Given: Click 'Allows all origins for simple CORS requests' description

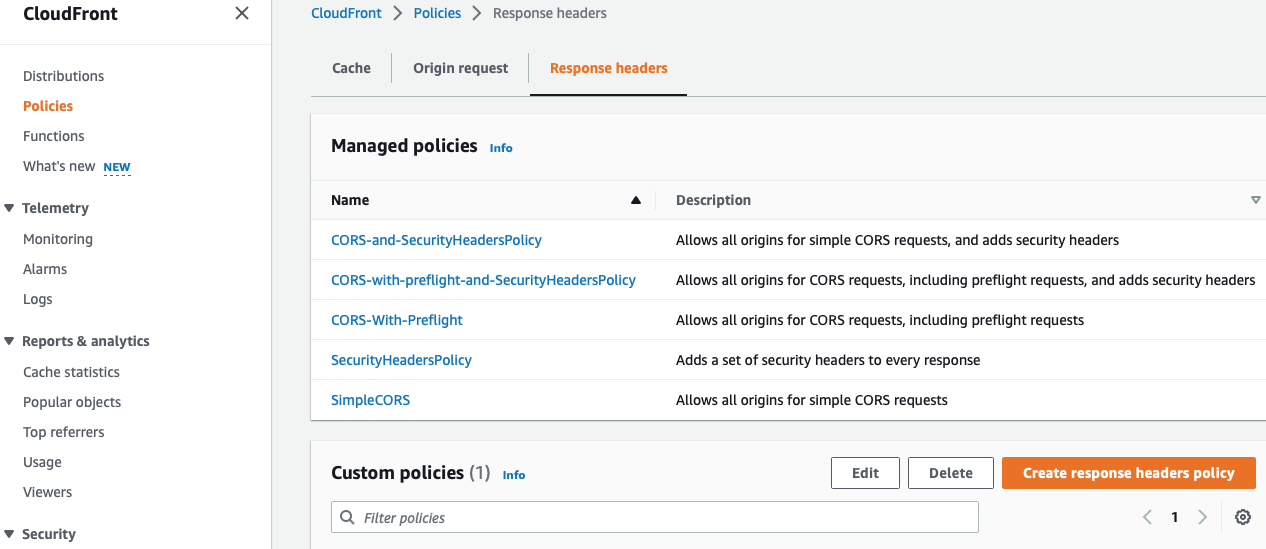Looking at the screenshot, I should 812,400.
